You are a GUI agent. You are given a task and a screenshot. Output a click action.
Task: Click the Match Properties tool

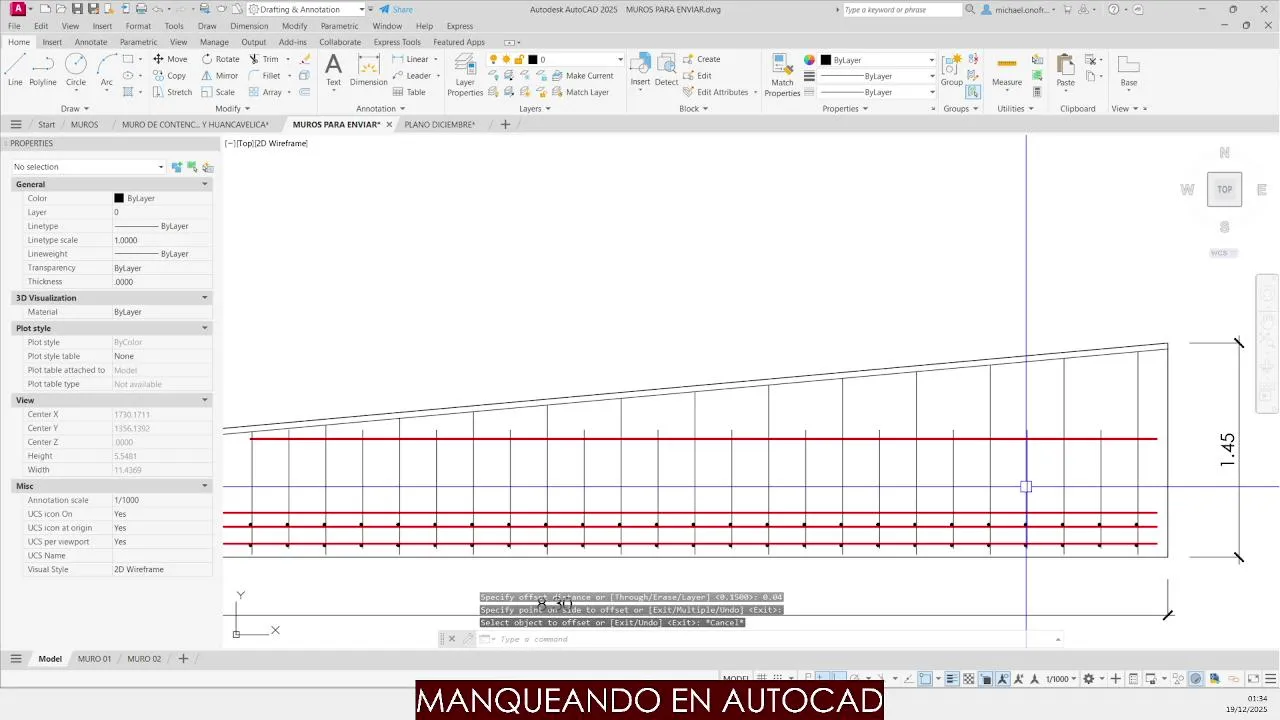click(x=782, y=75)
